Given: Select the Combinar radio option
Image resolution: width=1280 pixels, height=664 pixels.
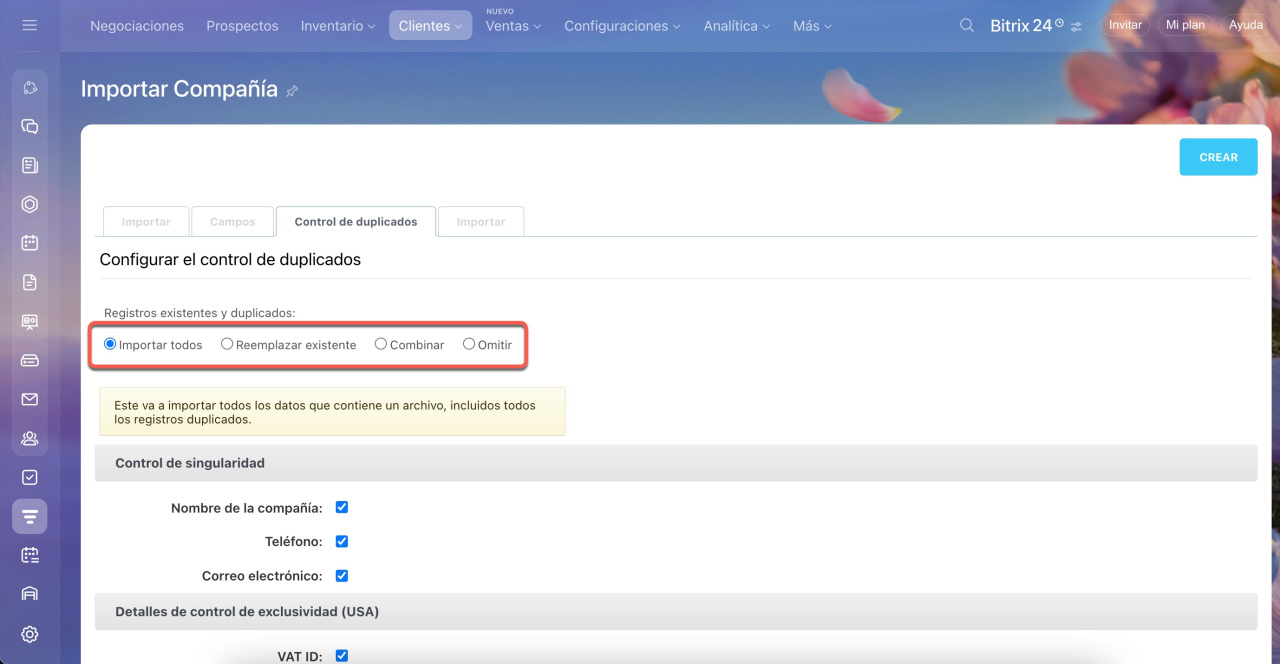Looking at the screenshot, I should coord(381,344).
